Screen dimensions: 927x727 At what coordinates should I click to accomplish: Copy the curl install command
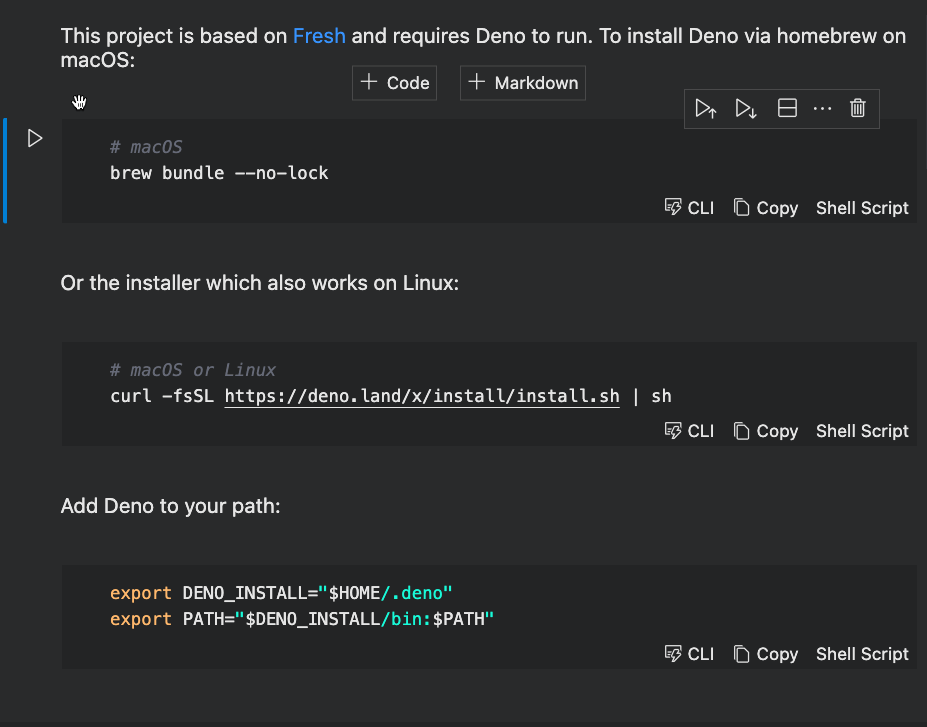(x=765, y=430)
